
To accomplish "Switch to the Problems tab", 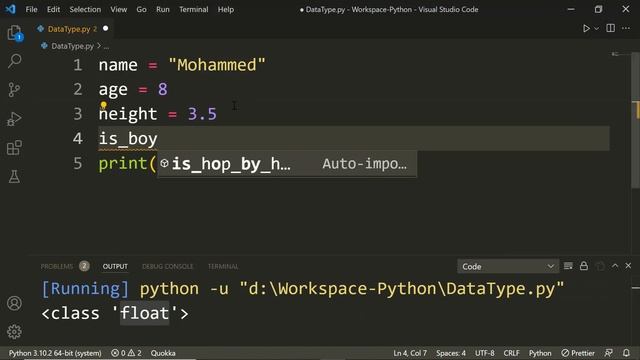I will (57, 267).
